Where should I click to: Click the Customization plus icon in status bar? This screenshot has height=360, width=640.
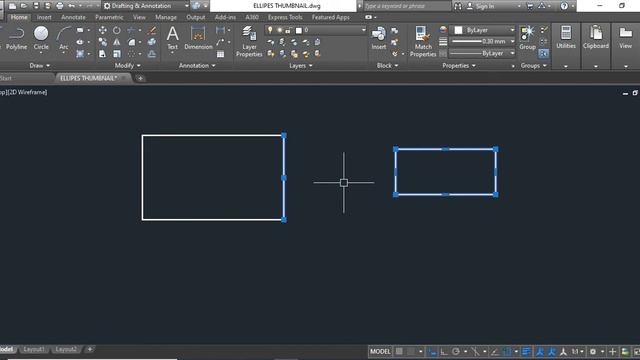point(612,351)
